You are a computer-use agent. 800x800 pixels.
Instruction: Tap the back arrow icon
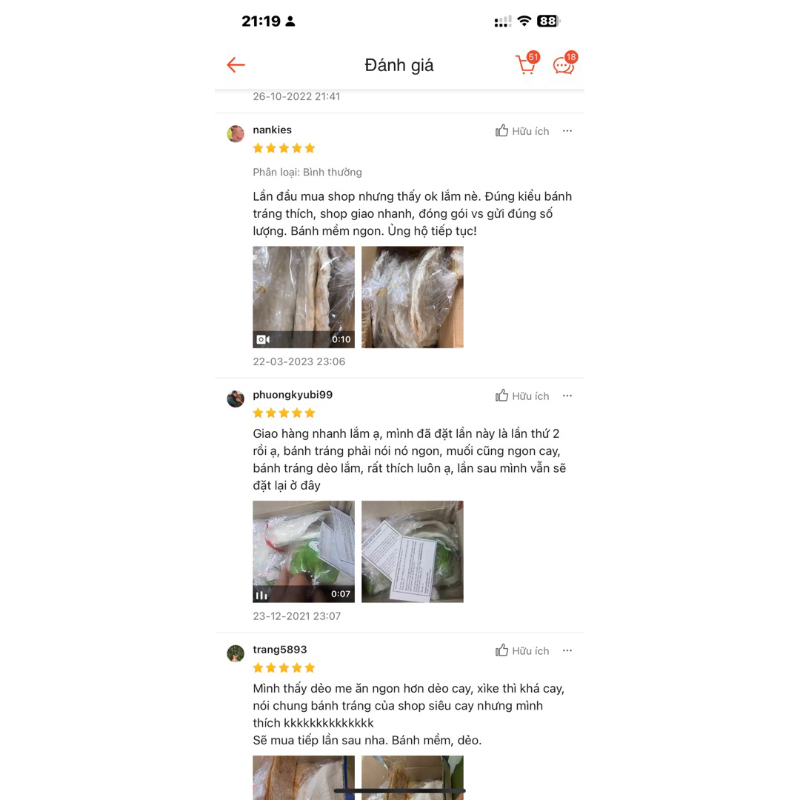[x=236, y=65]
